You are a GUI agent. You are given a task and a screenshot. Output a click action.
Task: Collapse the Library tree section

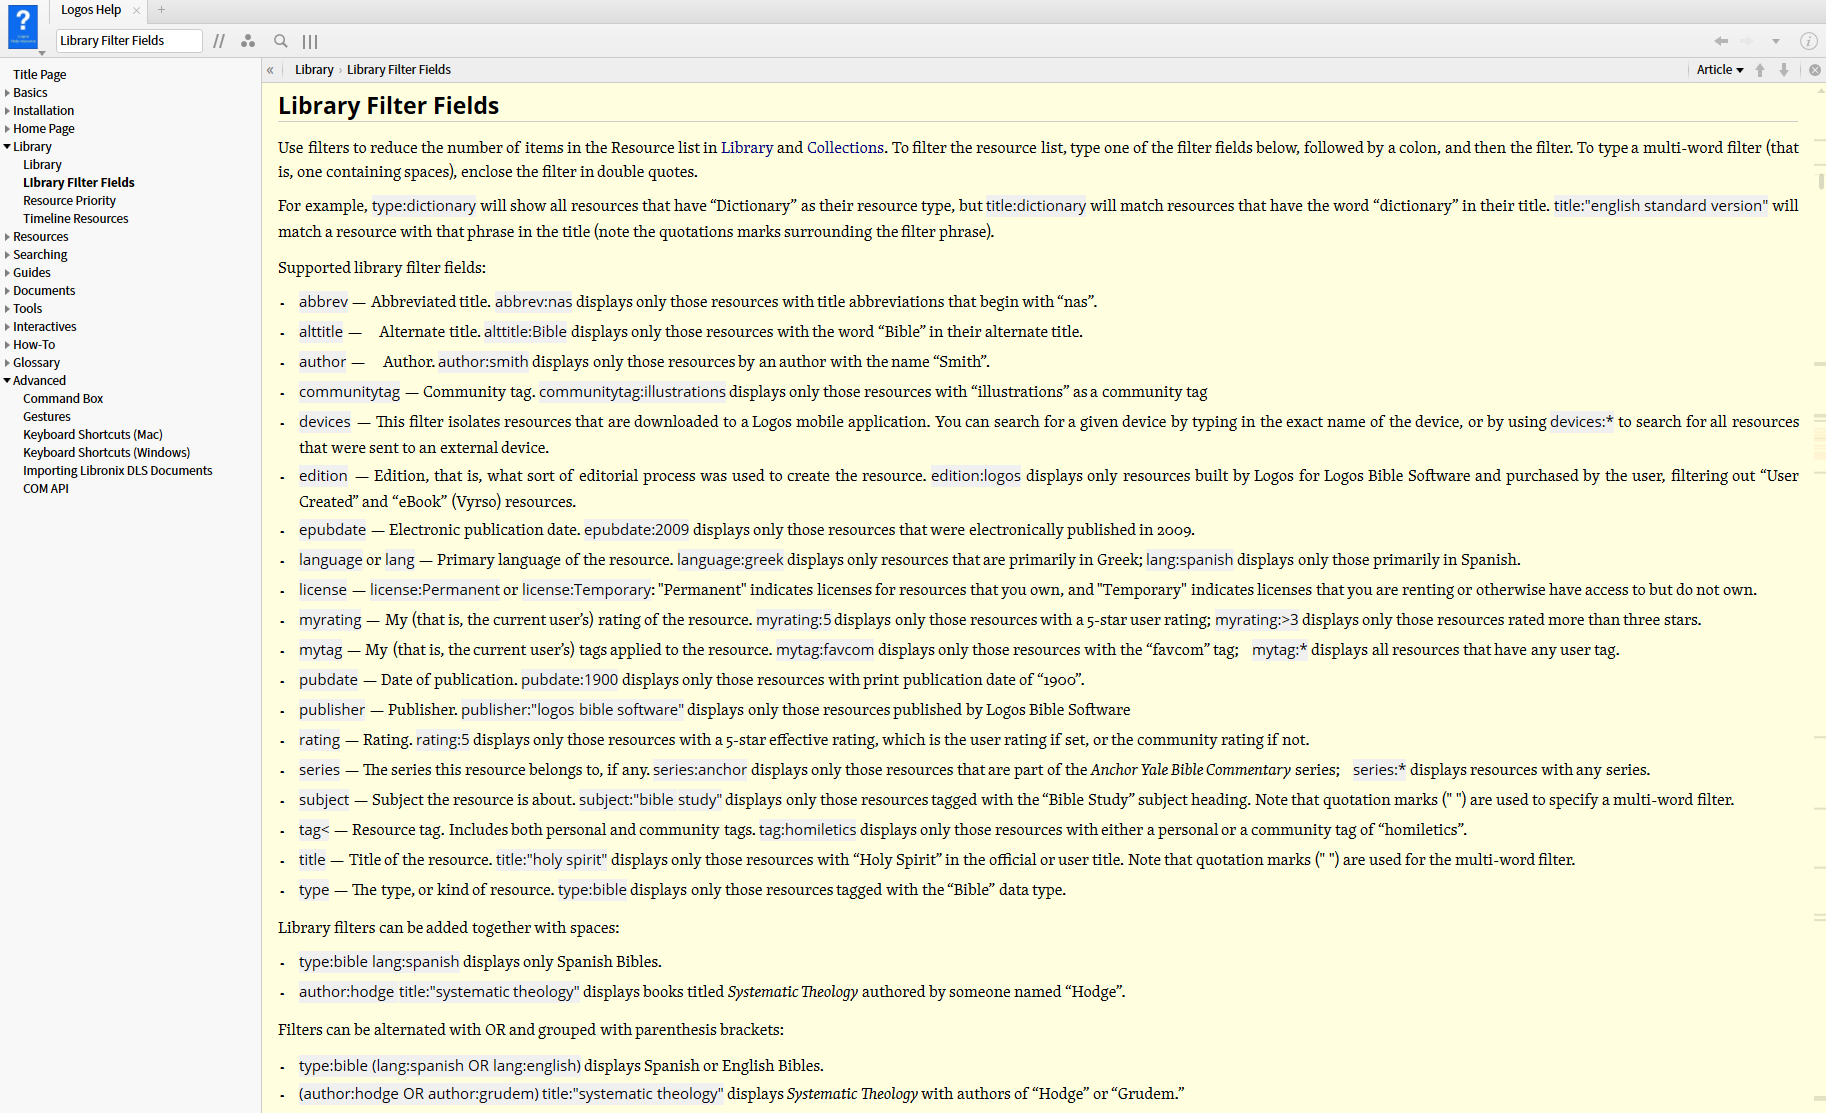tap(7, 147)
